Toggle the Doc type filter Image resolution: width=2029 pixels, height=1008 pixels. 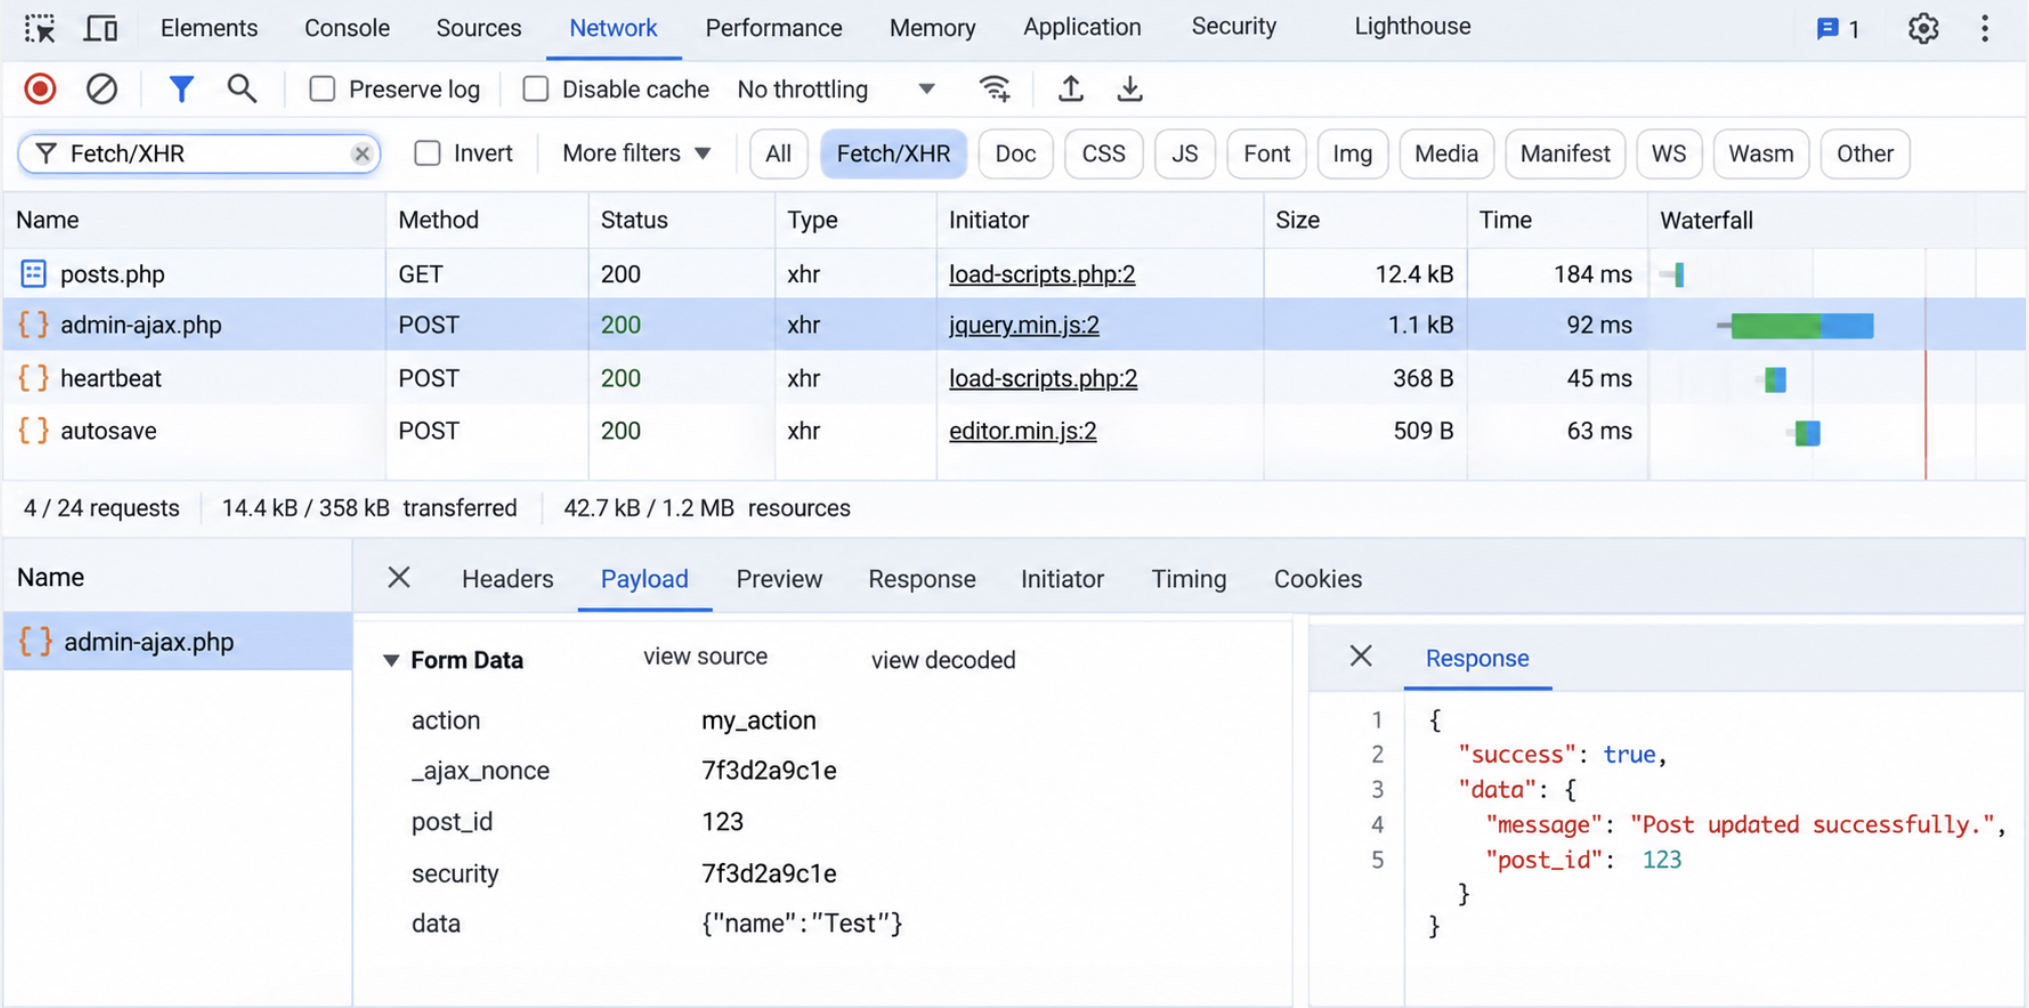pyautogui.click(x=1015, y=154)
